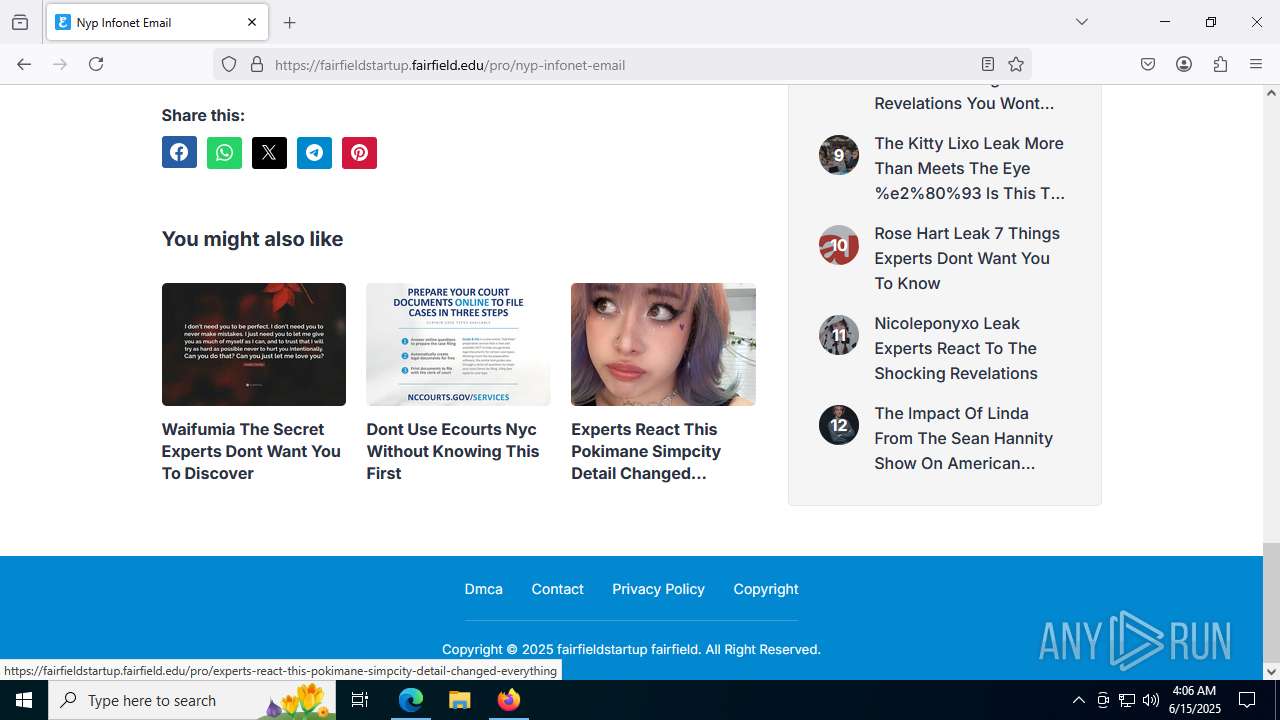Image resolution: width=1280 pixels, height=720 pixels.
Task: Click the taskbar search box
Action: coord(192,700)
